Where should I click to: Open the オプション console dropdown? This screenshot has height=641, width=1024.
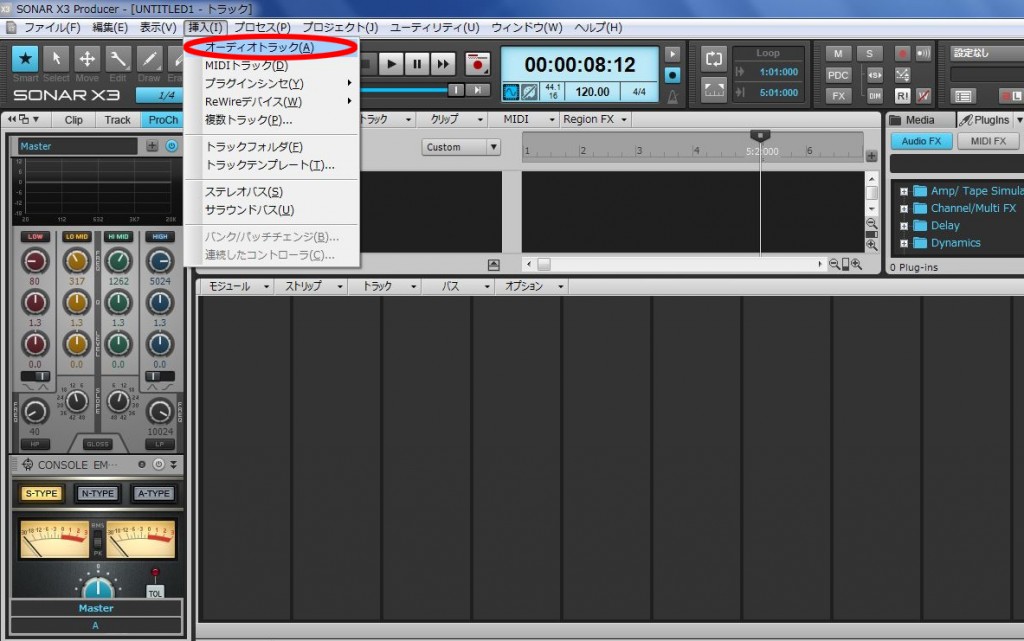[534, 287]
